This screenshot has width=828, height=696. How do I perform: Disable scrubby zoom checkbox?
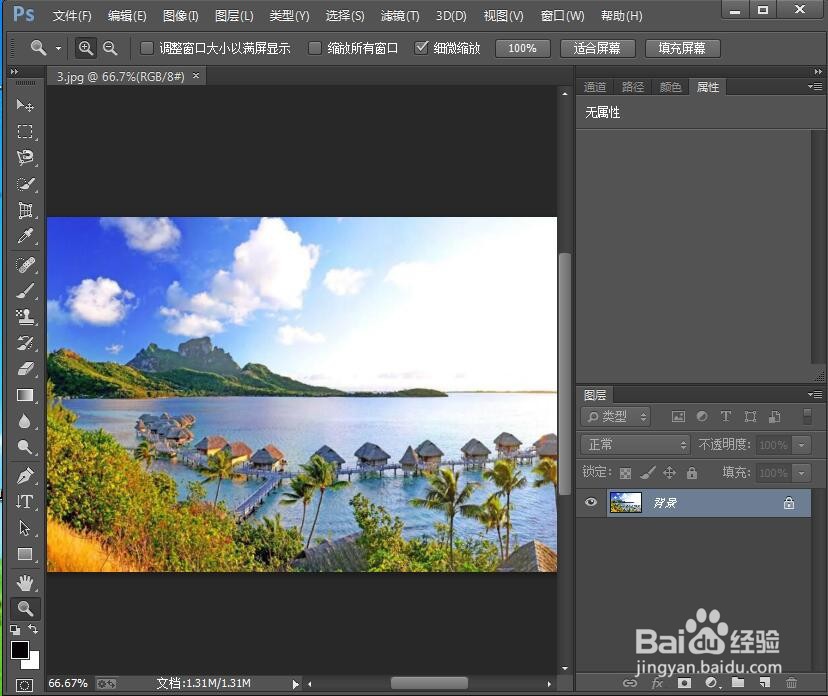click(421, 48)
